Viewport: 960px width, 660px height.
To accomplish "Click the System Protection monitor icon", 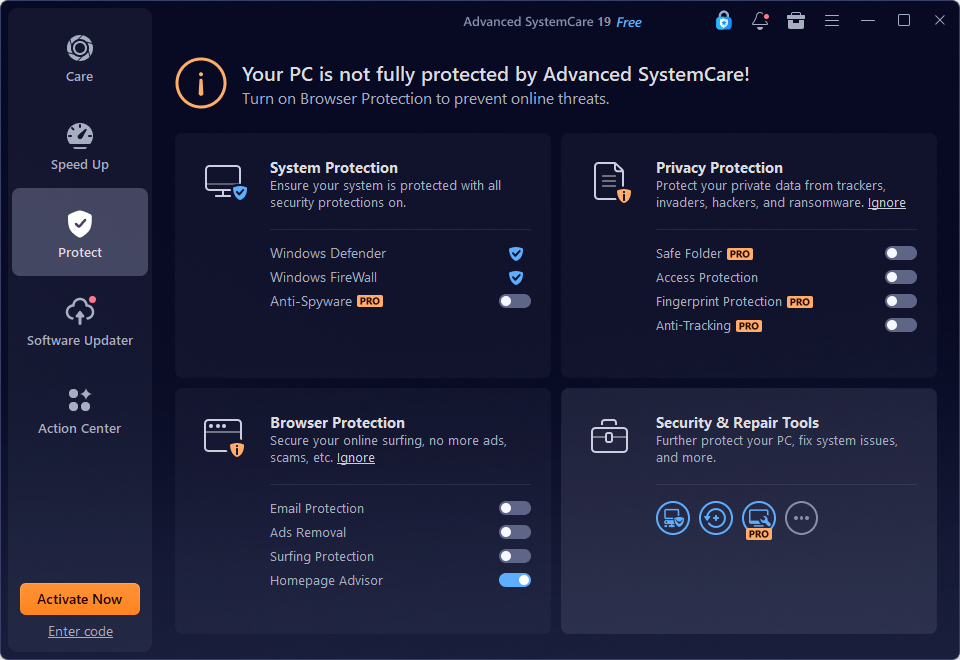I will (225, 182).
